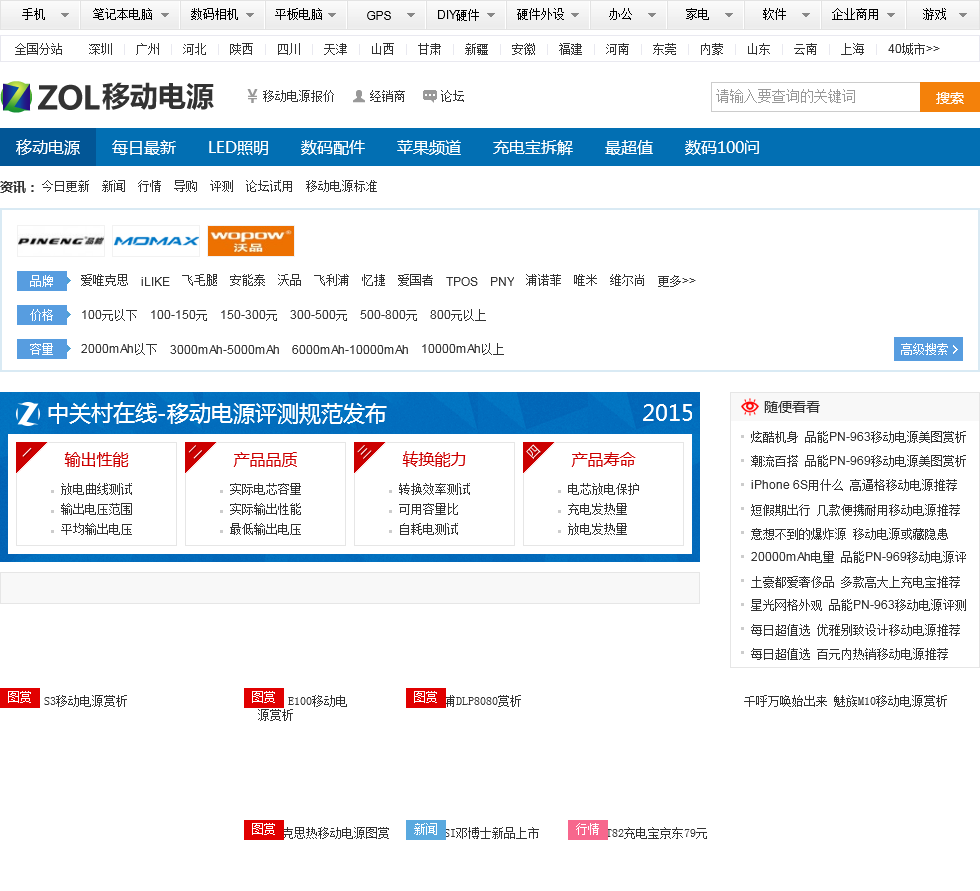Viewport: 980px width, 891px height.
Task: Click the orange 搜索 button
Action: [949, 97]
